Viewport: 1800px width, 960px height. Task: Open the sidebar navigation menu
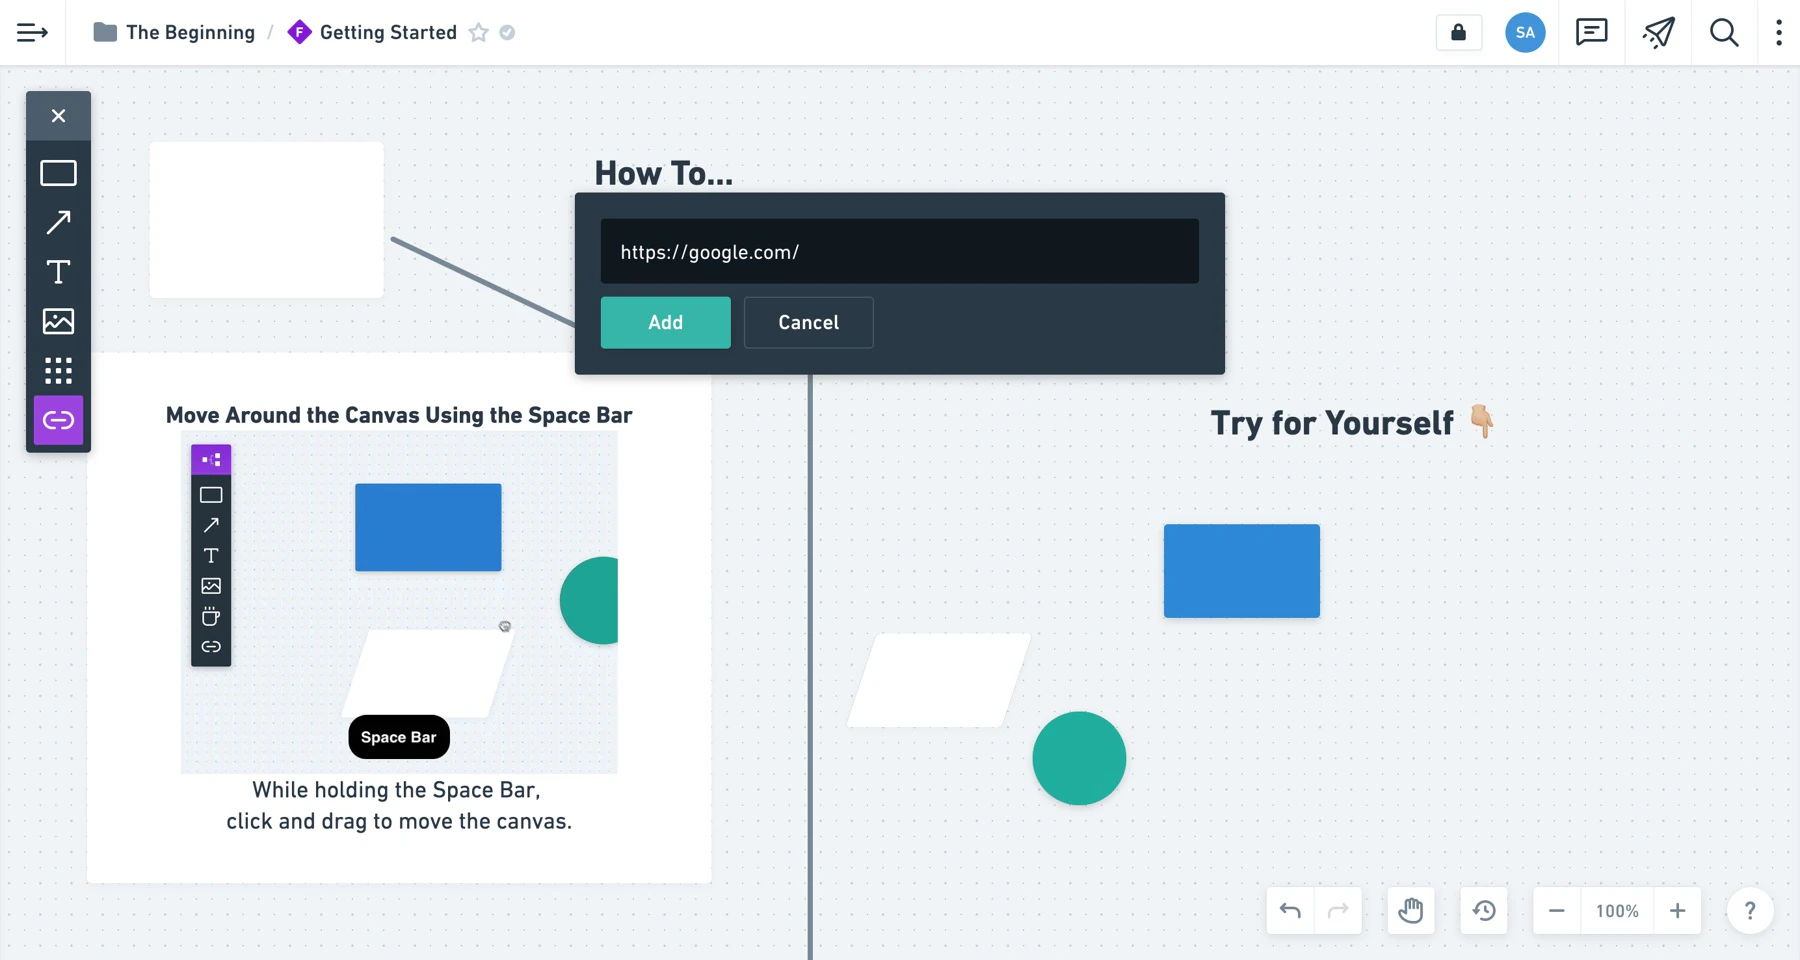click(x=32, y=33)
